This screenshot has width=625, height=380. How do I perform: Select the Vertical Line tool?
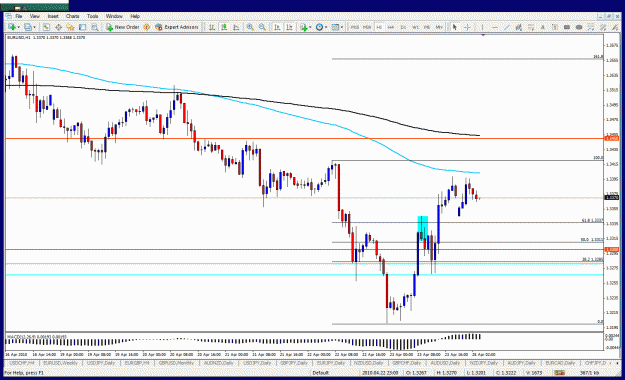(x=482, y=27)
